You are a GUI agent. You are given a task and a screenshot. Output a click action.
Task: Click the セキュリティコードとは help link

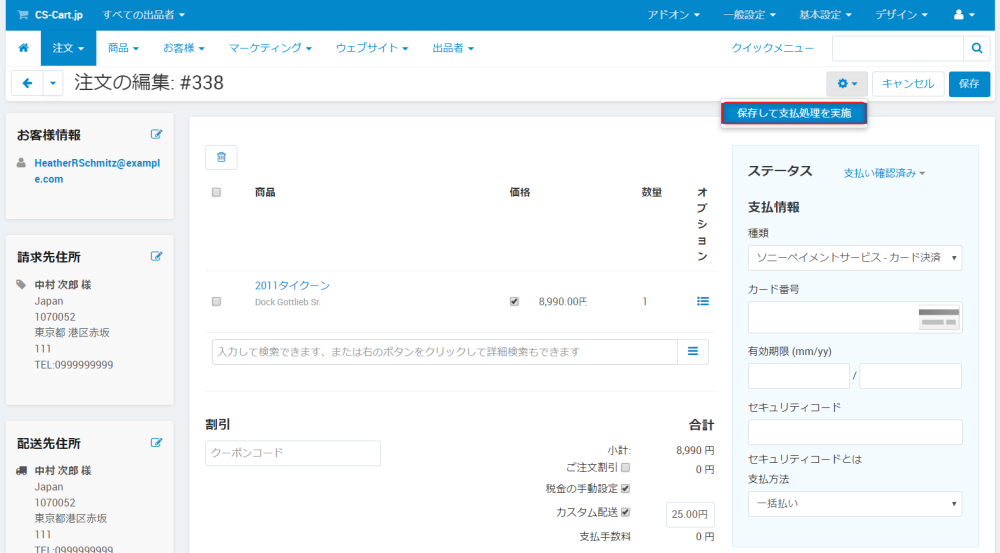805,459
